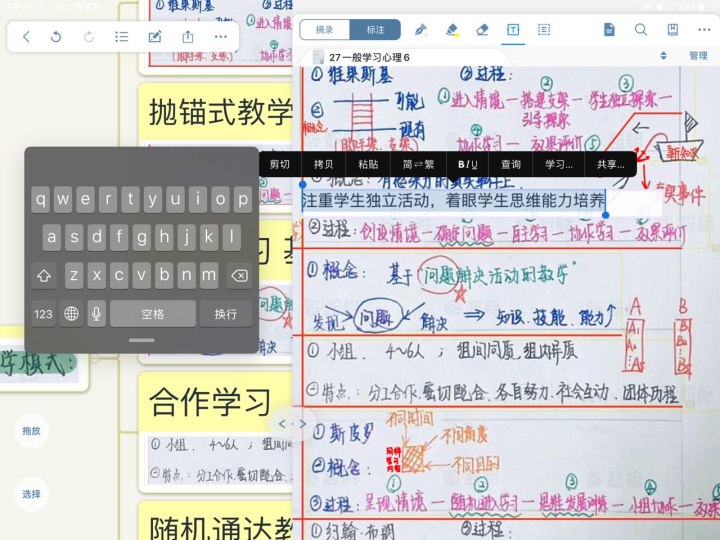Screen dimensions: 720x540
Task: Choose 剪切 in the context menu
Action: point(280,164)
